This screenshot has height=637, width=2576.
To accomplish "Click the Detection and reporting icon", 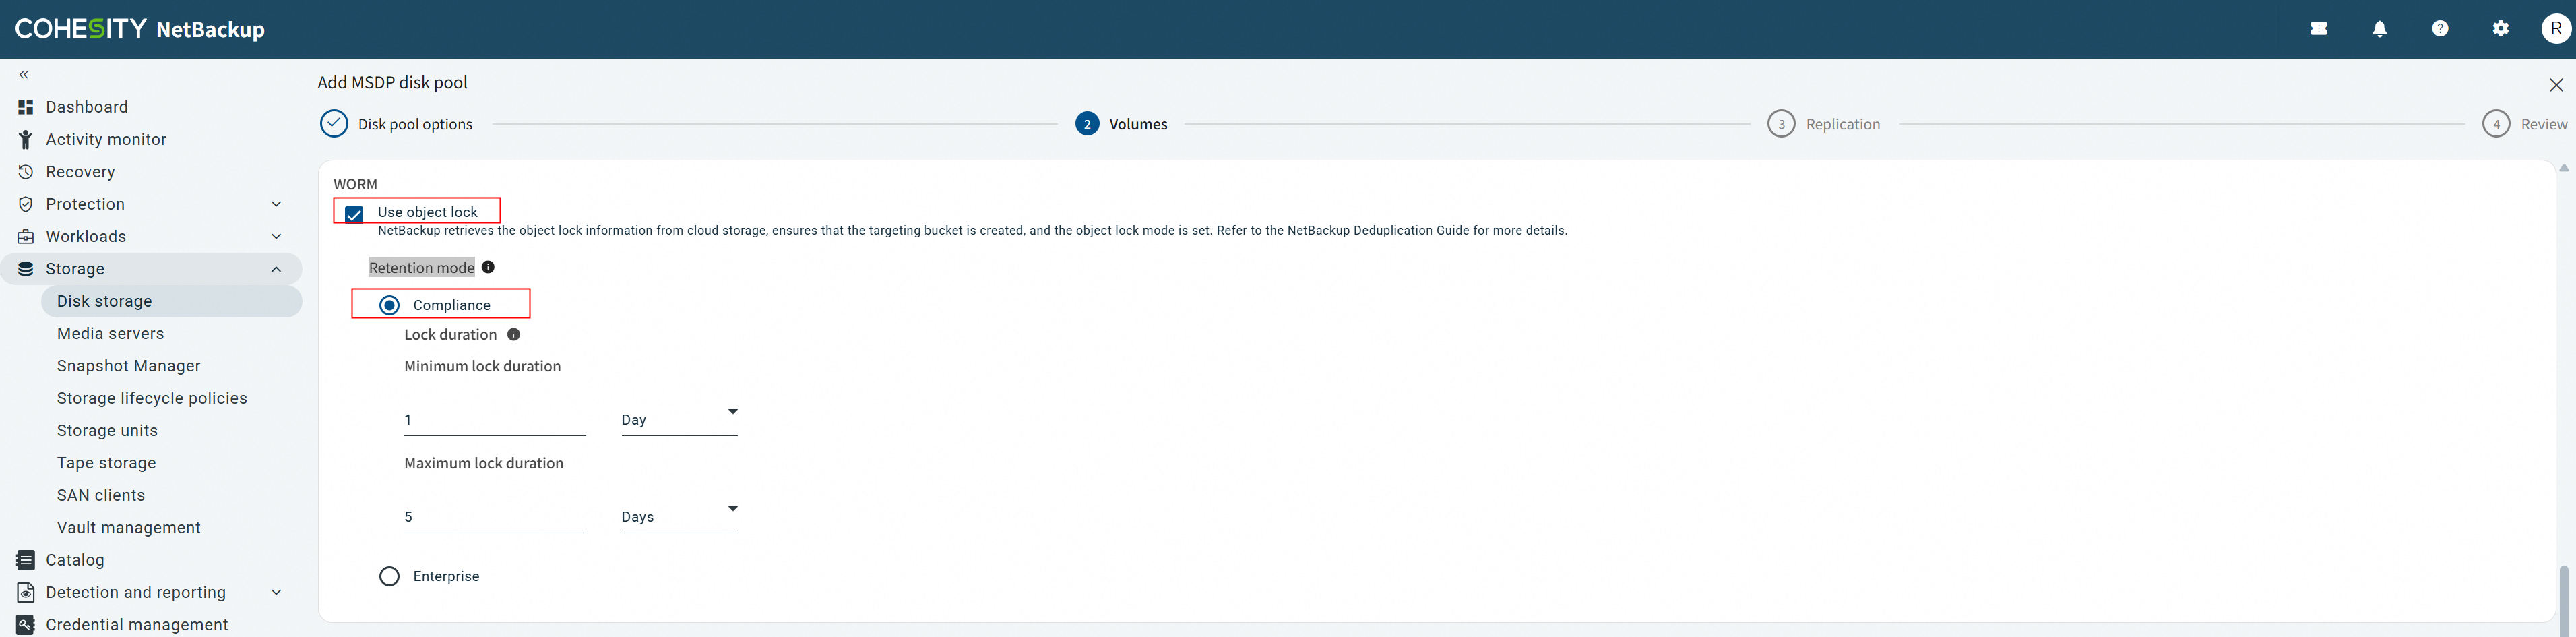I will [26, 593].
